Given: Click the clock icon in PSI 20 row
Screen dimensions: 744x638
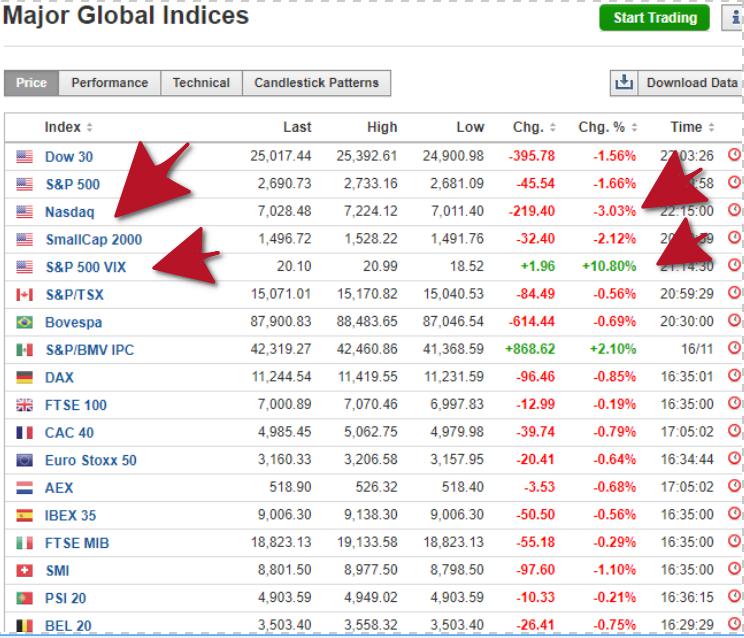Looking at the screenshot, I should click(735, 596).
